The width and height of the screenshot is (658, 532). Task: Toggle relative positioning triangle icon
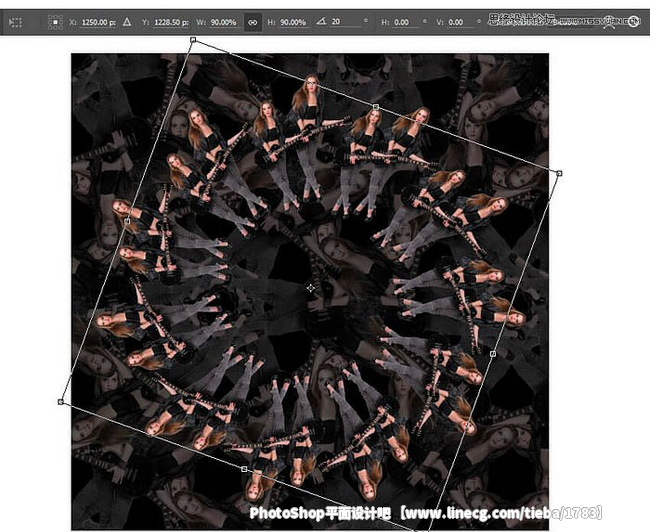(127, 22)
